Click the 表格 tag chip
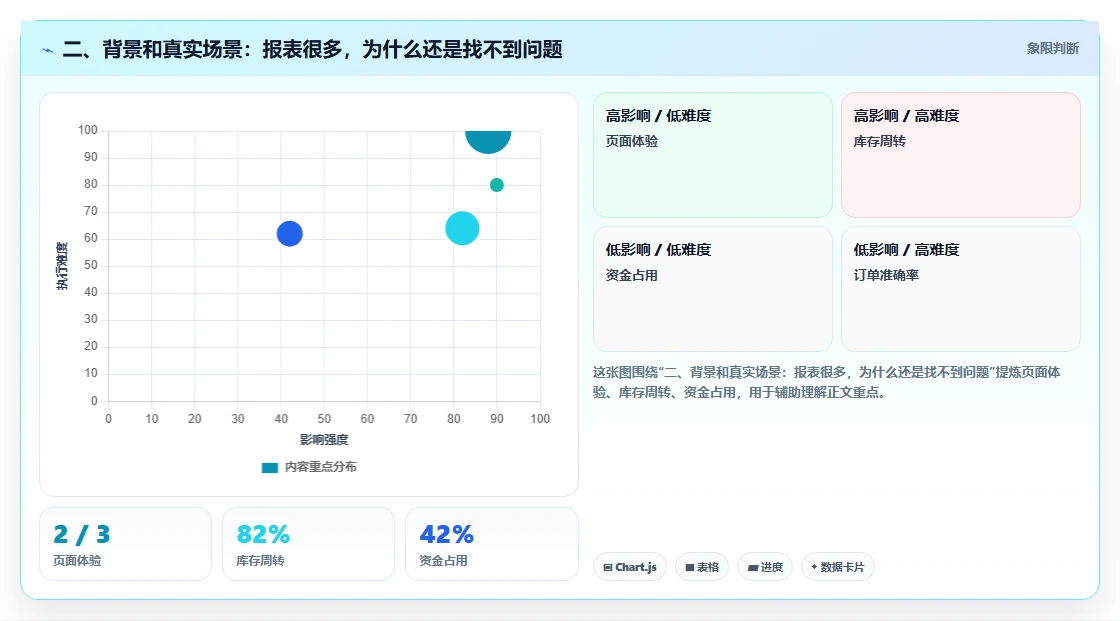1120x621 pixels. [701, 567]
